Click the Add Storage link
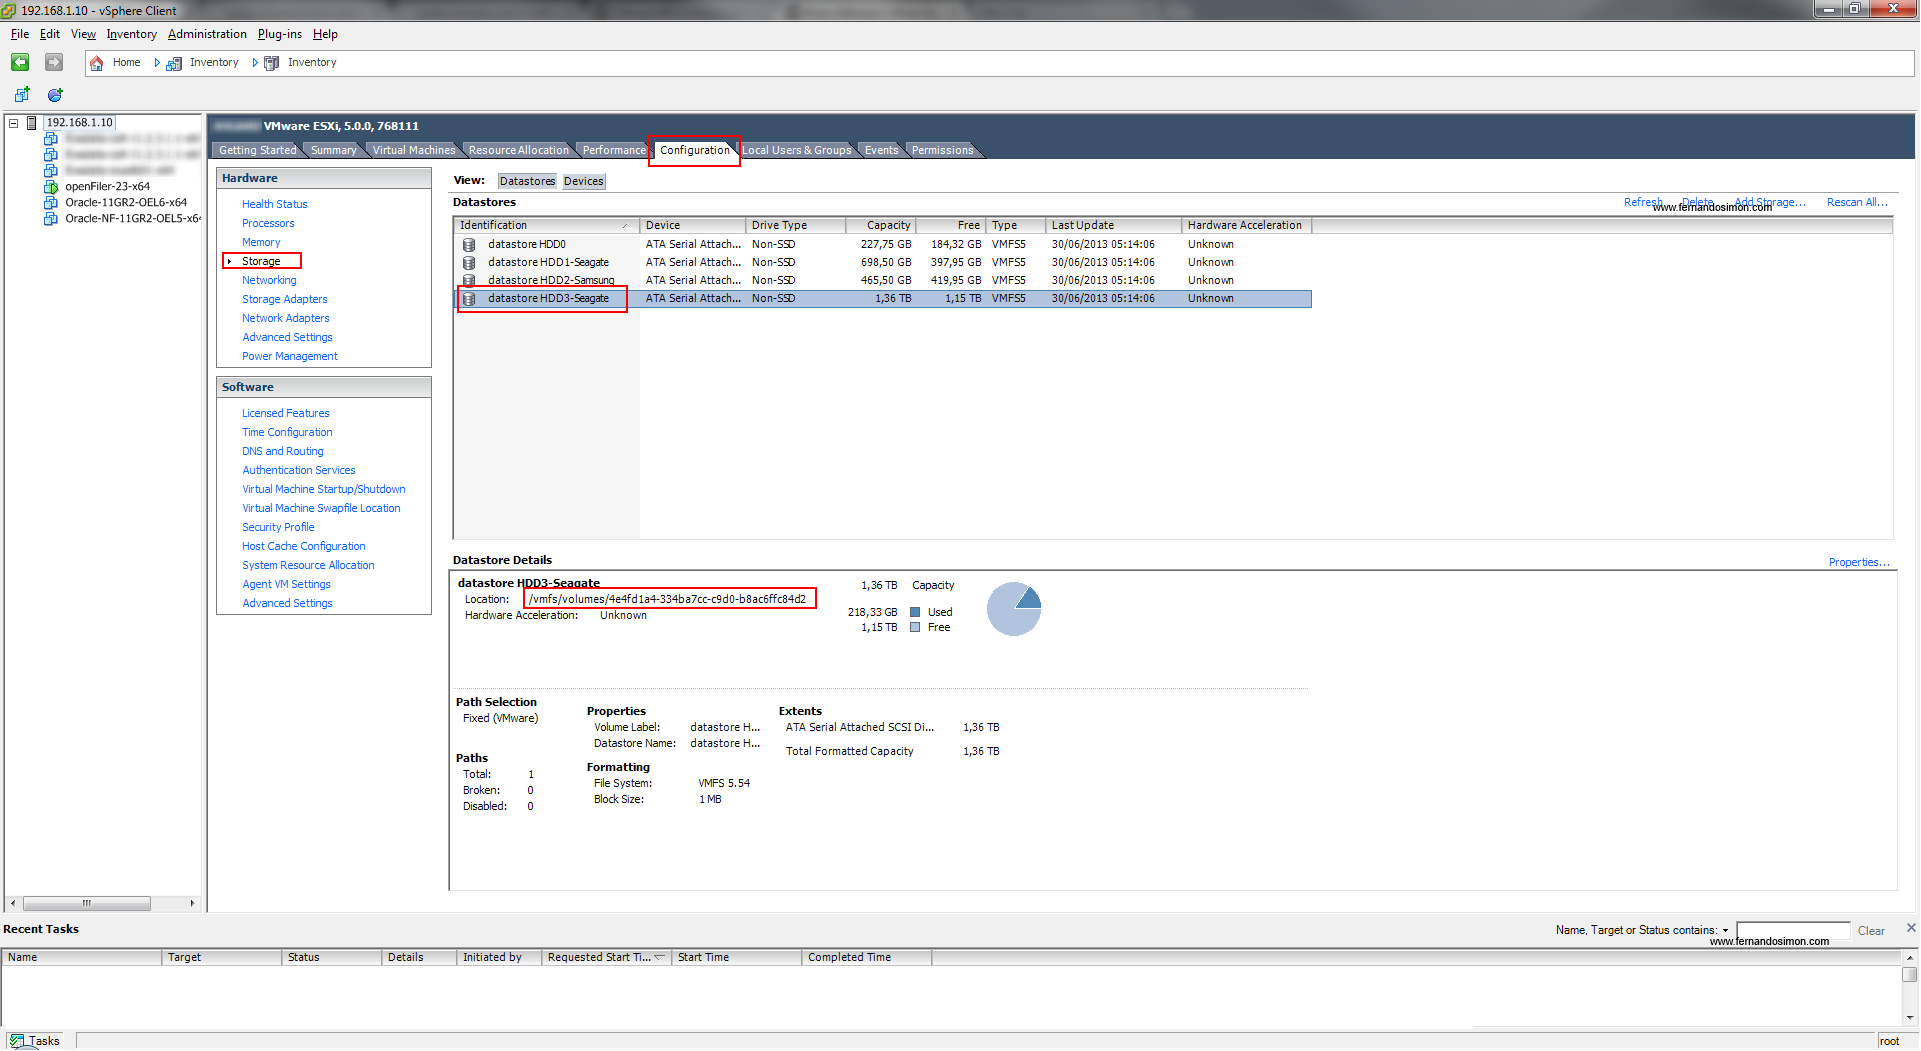 tap(1770, 202)
